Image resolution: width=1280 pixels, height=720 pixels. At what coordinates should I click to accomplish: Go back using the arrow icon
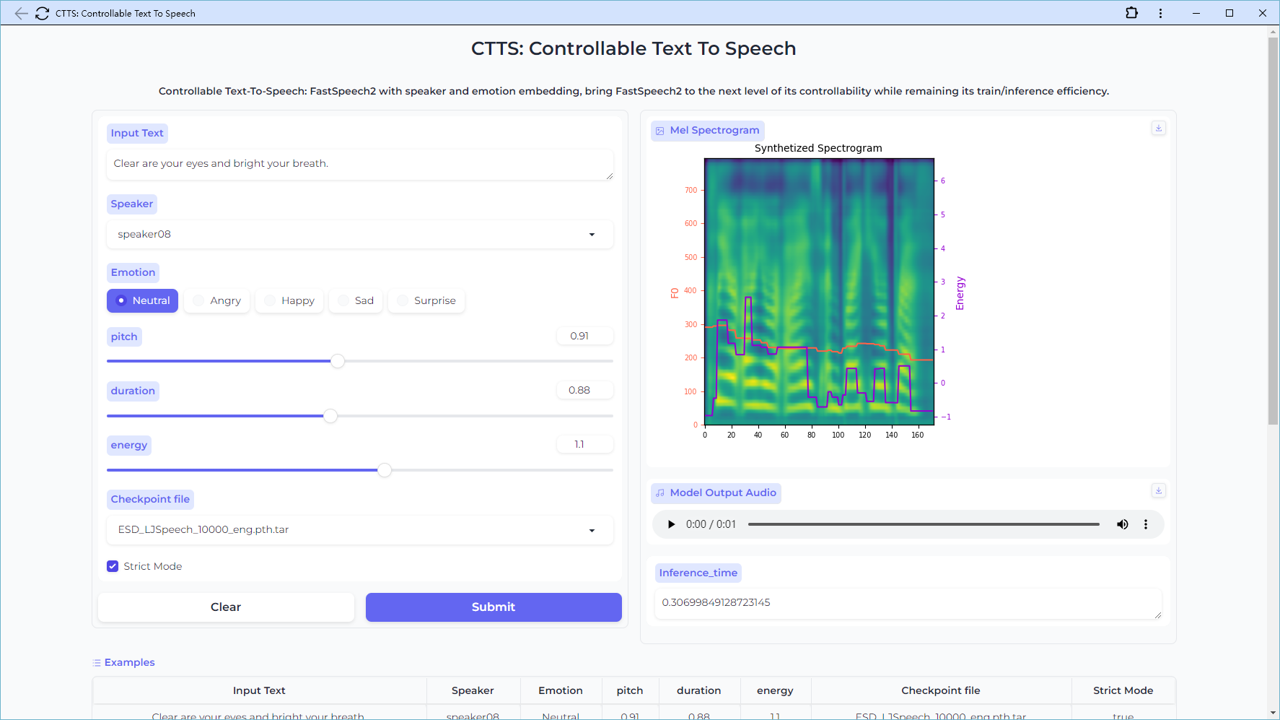21,13
